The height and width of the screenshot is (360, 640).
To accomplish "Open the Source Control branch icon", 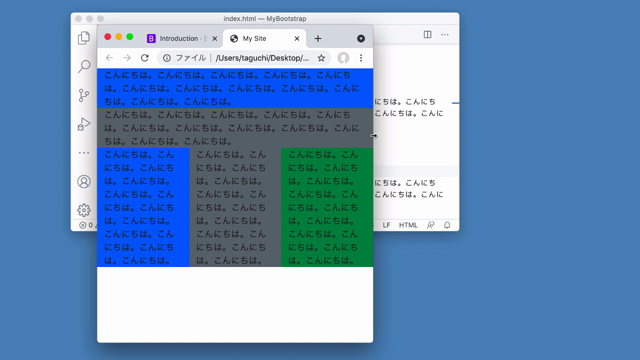I will (84, 95).
